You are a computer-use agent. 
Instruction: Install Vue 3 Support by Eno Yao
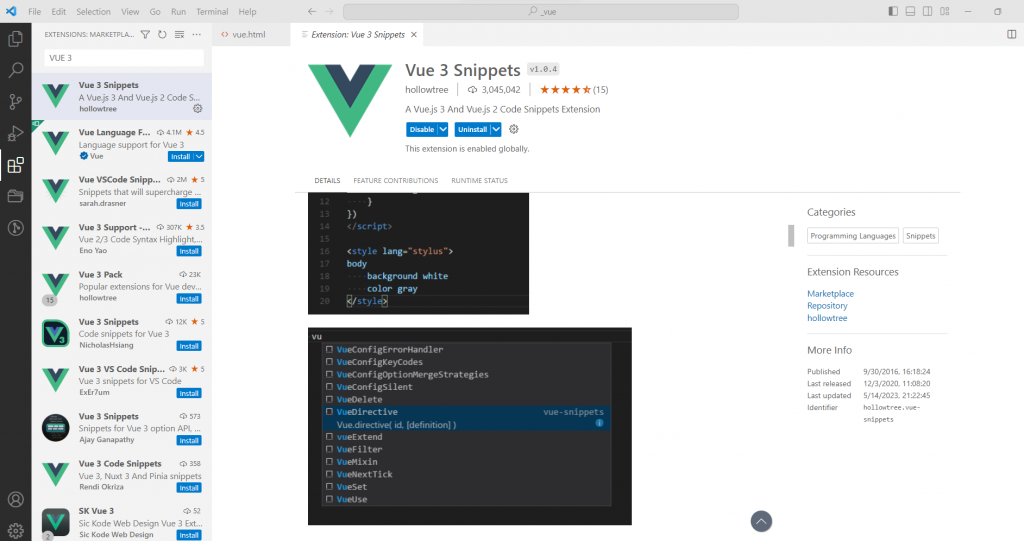pyautogui.click(x=189, y=252)
